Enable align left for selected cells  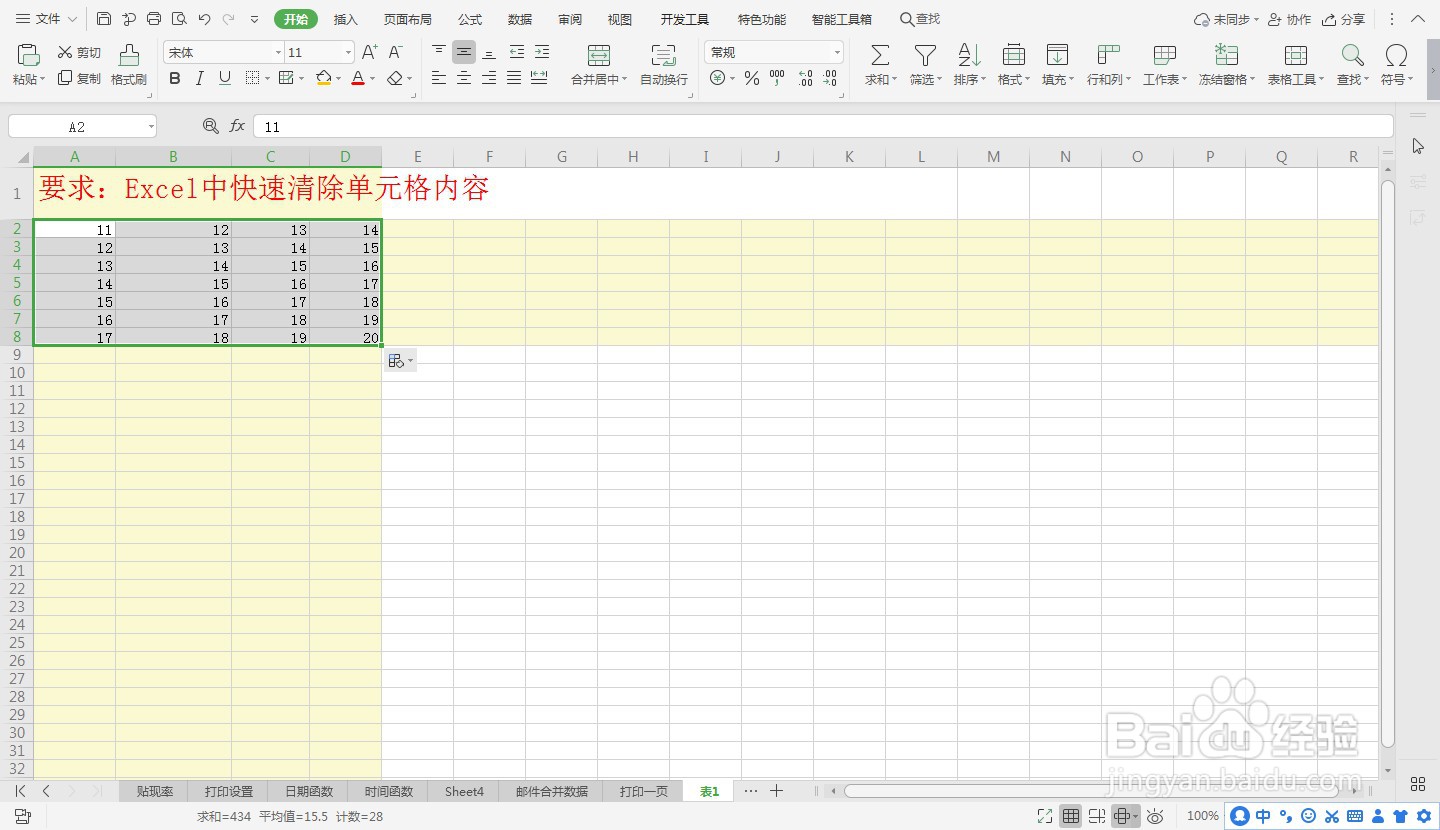pyautogui.click(x=439, y=78)
